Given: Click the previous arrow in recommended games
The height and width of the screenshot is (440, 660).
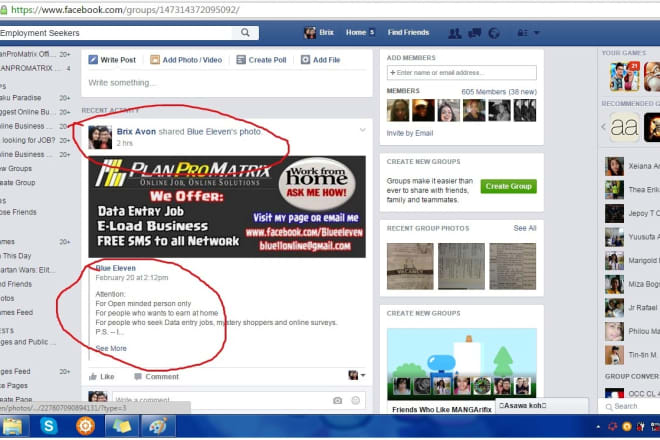Looking at the screenshot, I should tap(603, 127).
